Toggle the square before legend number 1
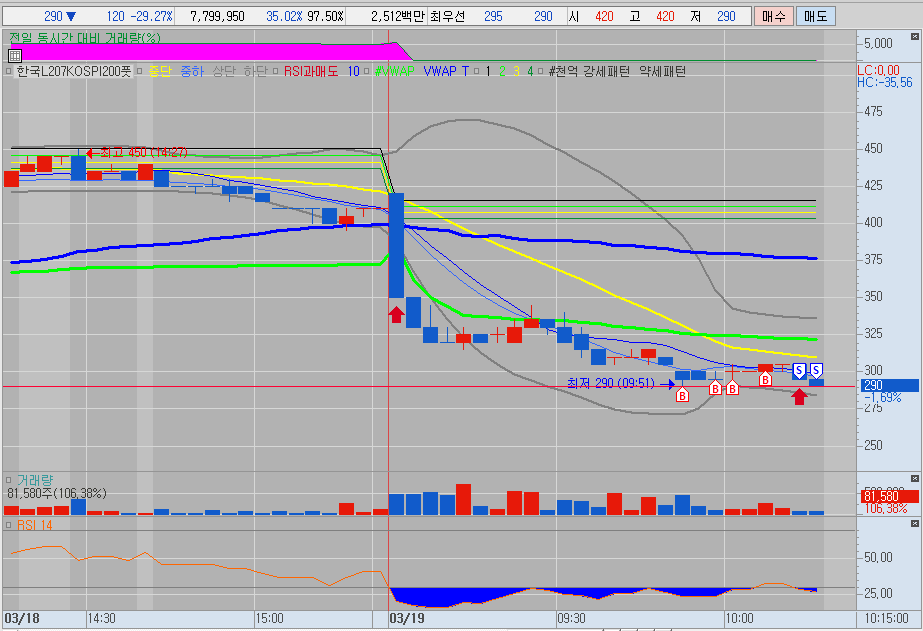923x631 pixels. (476, 71)
